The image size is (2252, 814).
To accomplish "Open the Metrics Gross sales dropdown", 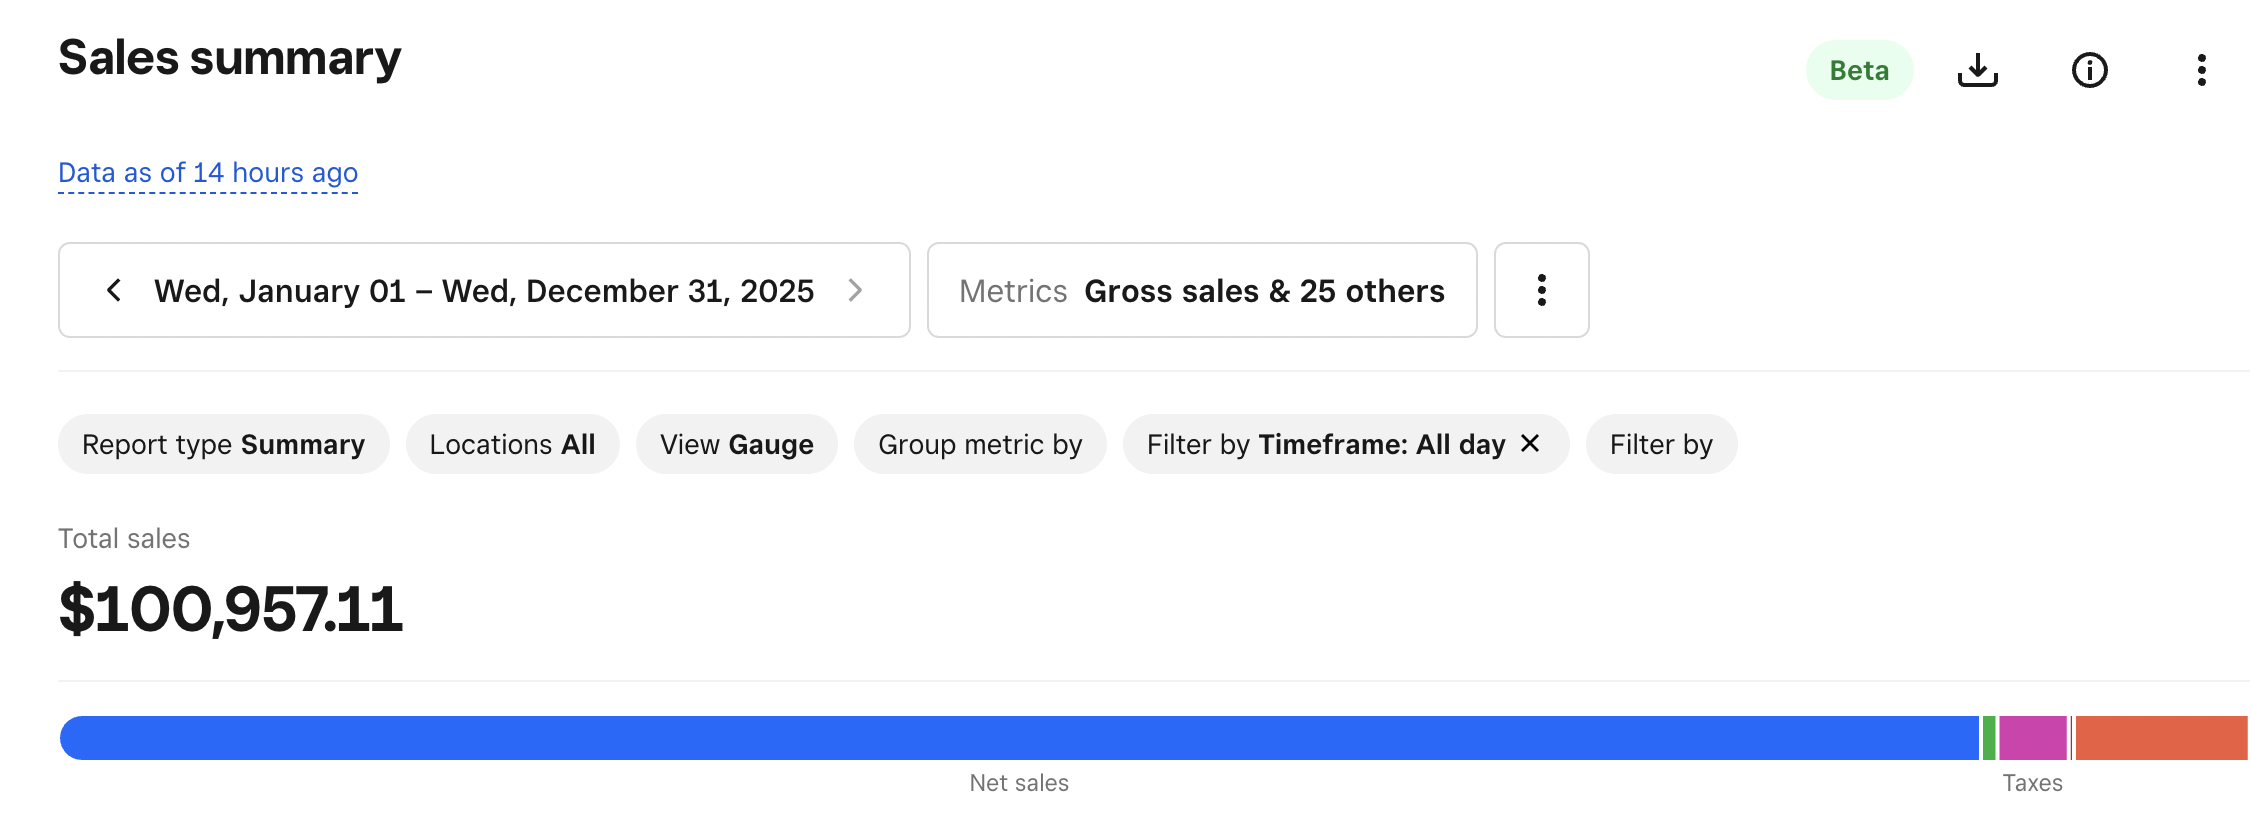I will [x=1201, y=290].
